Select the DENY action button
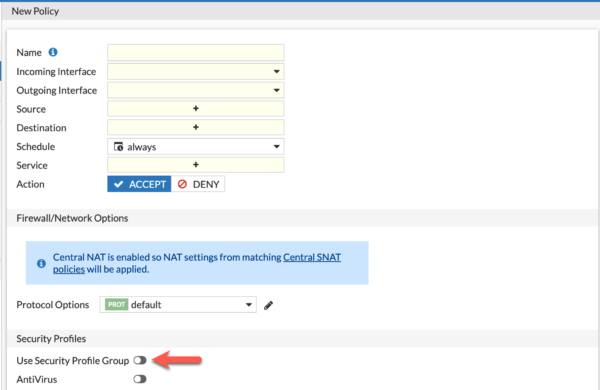 coord(198,184)
